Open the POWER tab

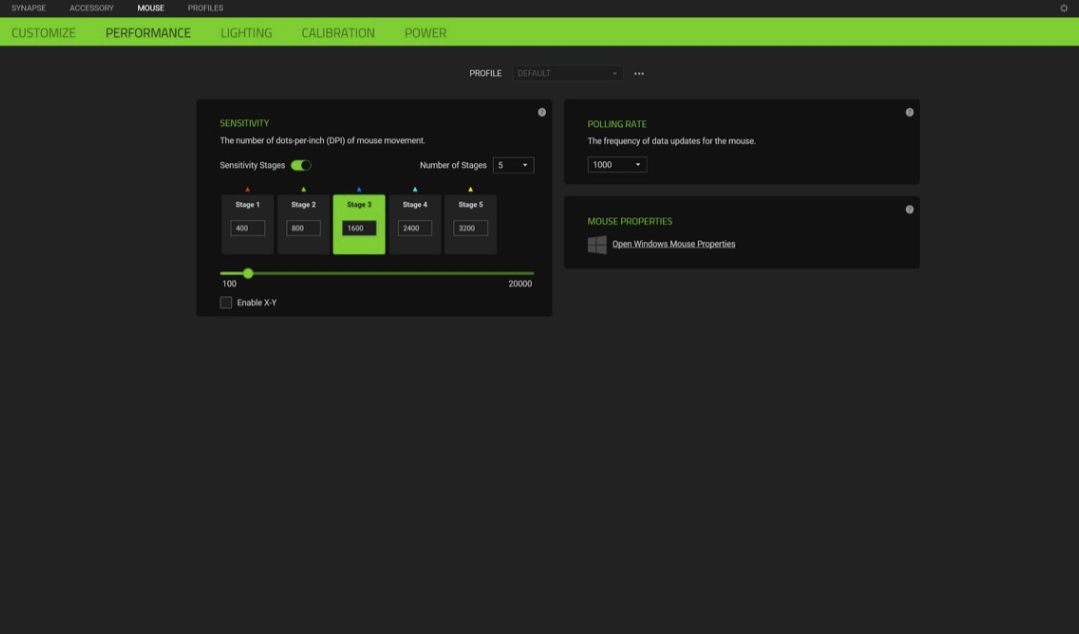click(x=425, y=33)
